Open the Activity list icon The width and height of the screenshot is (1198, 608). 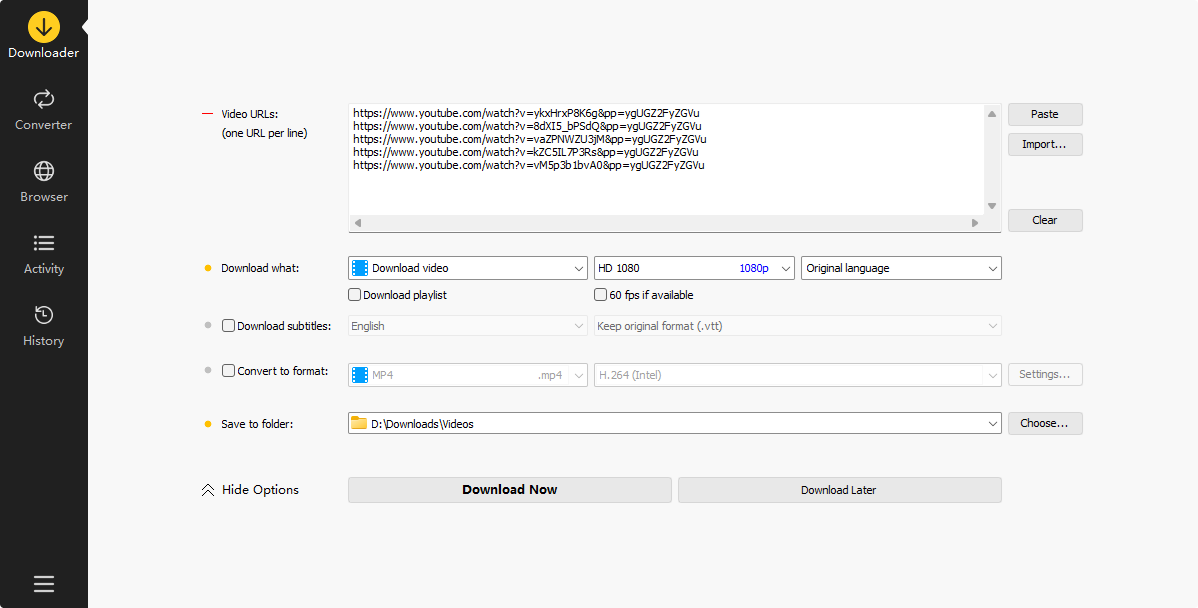44,243
